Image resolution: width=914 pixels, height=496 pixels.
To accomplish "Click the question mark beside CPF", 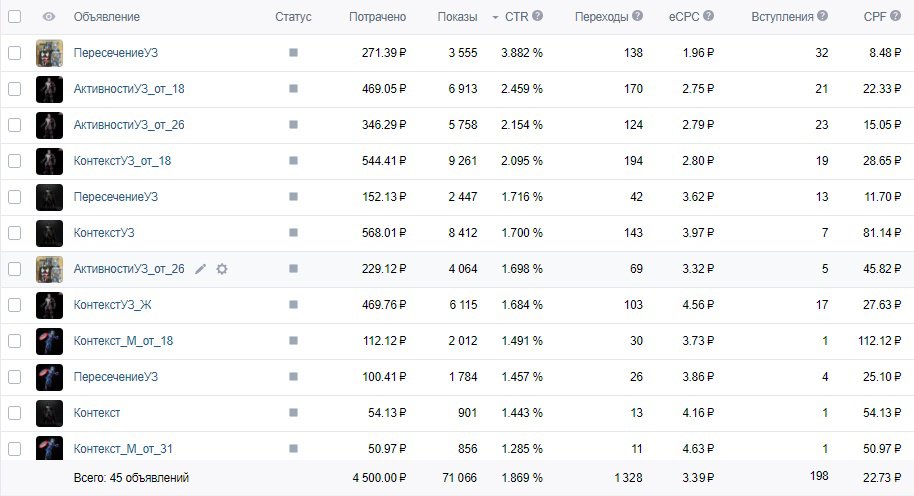I will click(895, 16).
